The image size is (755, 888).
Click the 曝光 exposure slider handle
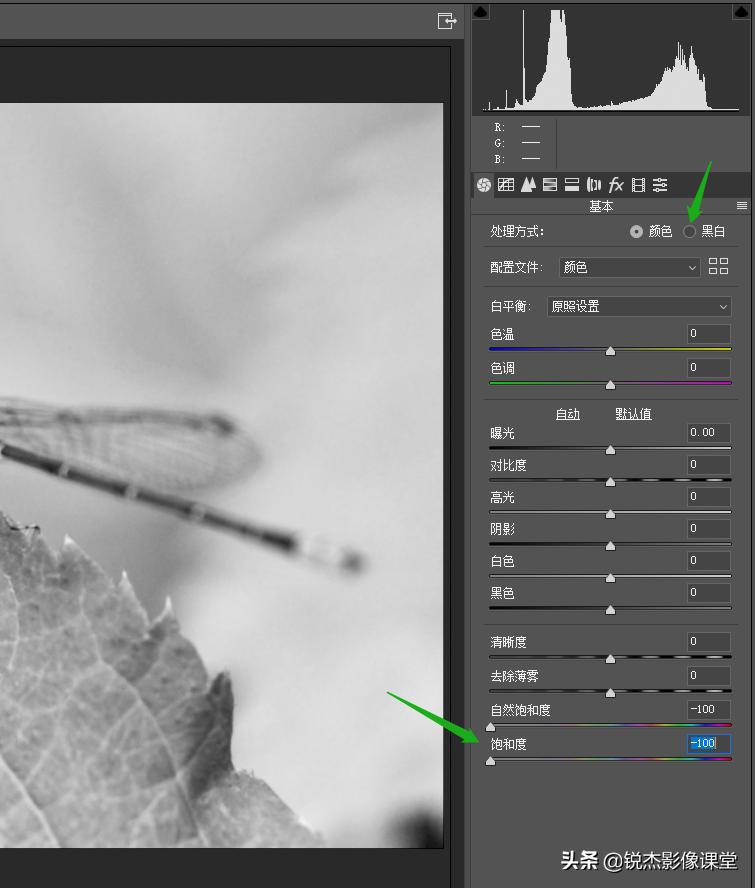[x=610, y=450]
